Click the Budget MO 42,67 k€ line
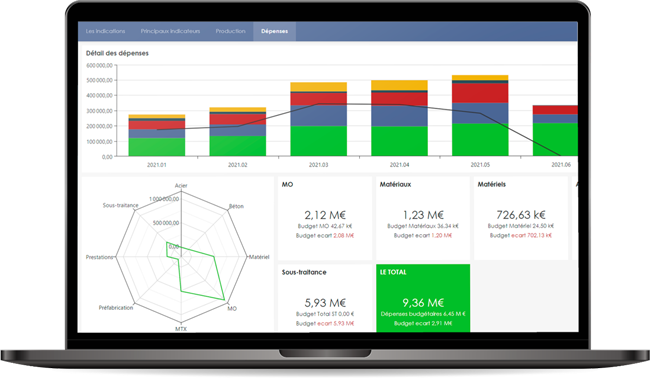650x378 pixels. tap(325, 226)
